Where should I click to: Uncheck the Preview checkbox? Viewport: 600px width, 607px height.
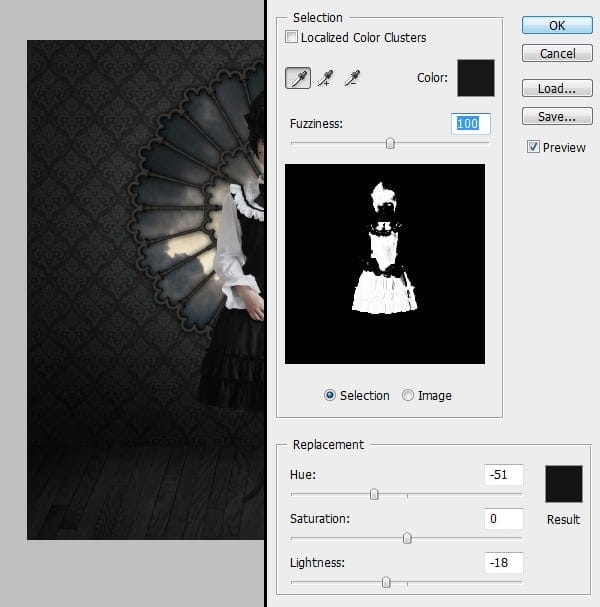pos(534,147)
